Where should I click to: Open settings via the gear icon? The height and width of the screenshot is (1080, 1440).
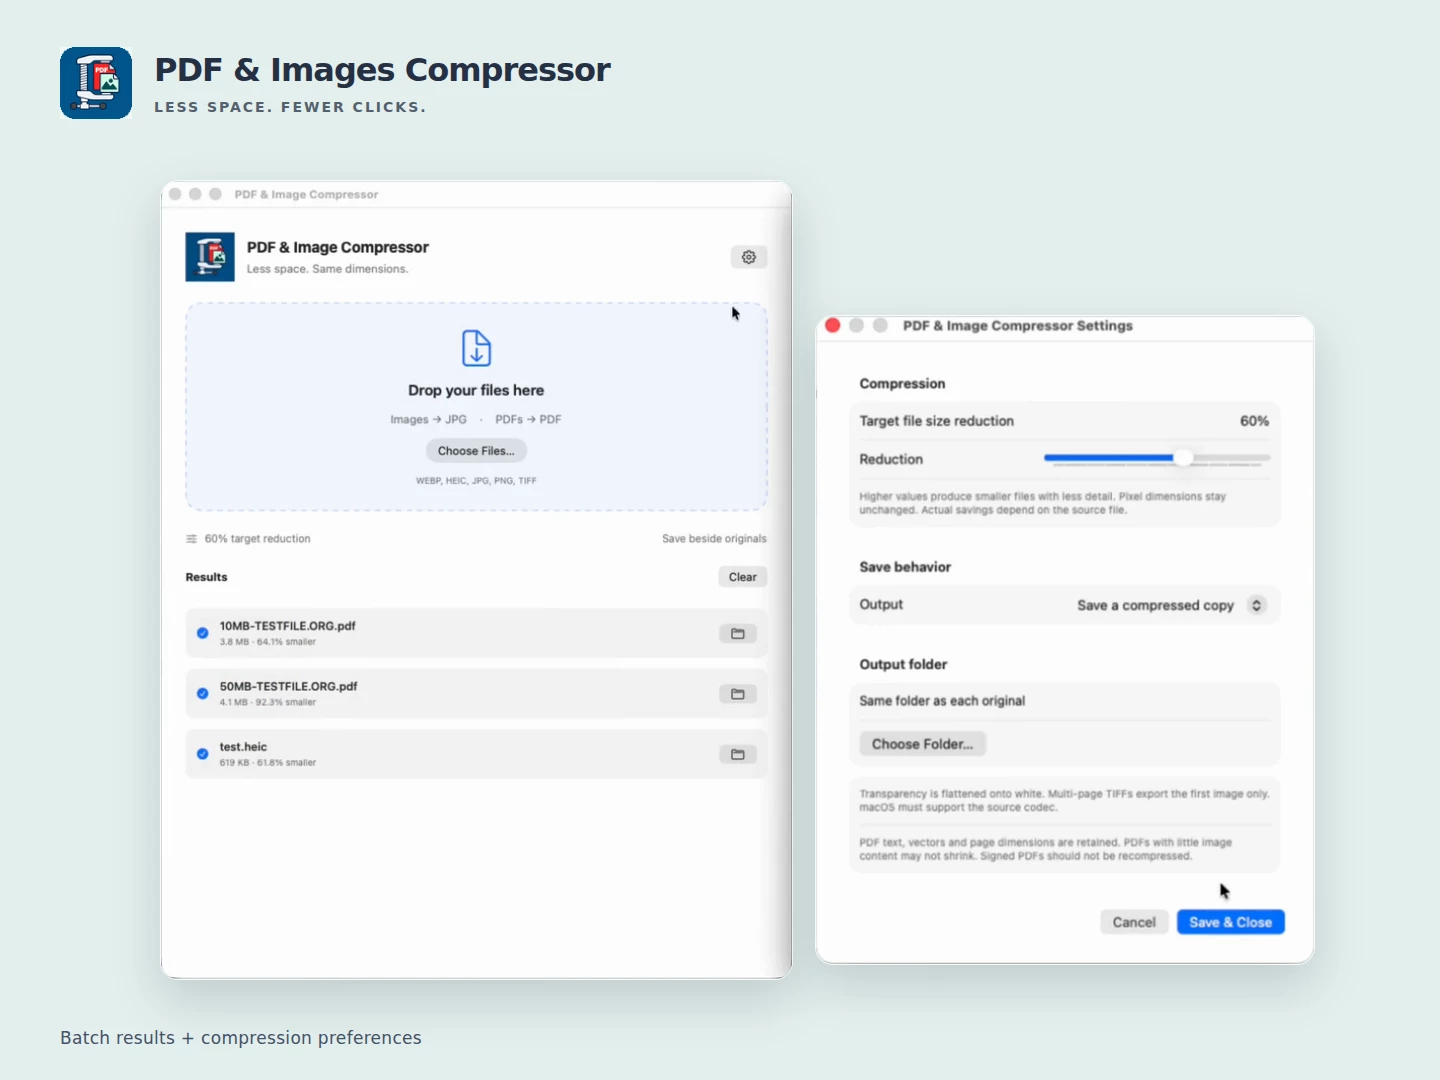749,257
